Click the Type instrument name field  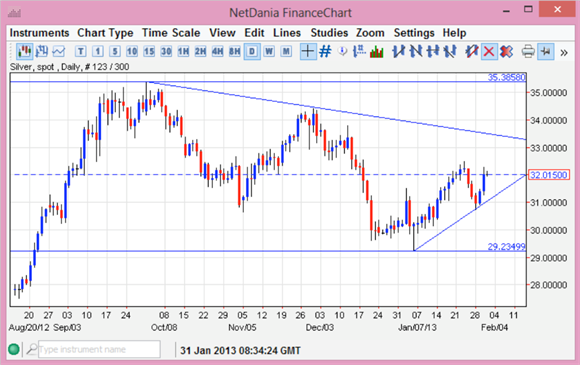(x=99, y=349)
